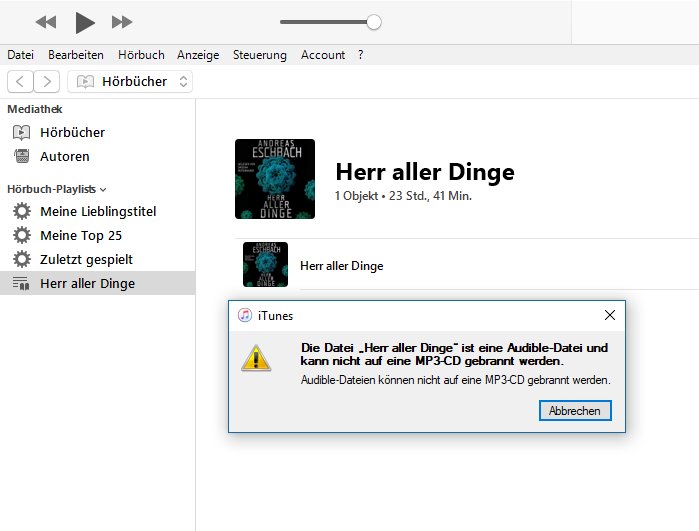Click the 1 Objekt • 23 Std., 41 Min. info
This screenshot has height=531, width=699.
(x=403, y=196)
